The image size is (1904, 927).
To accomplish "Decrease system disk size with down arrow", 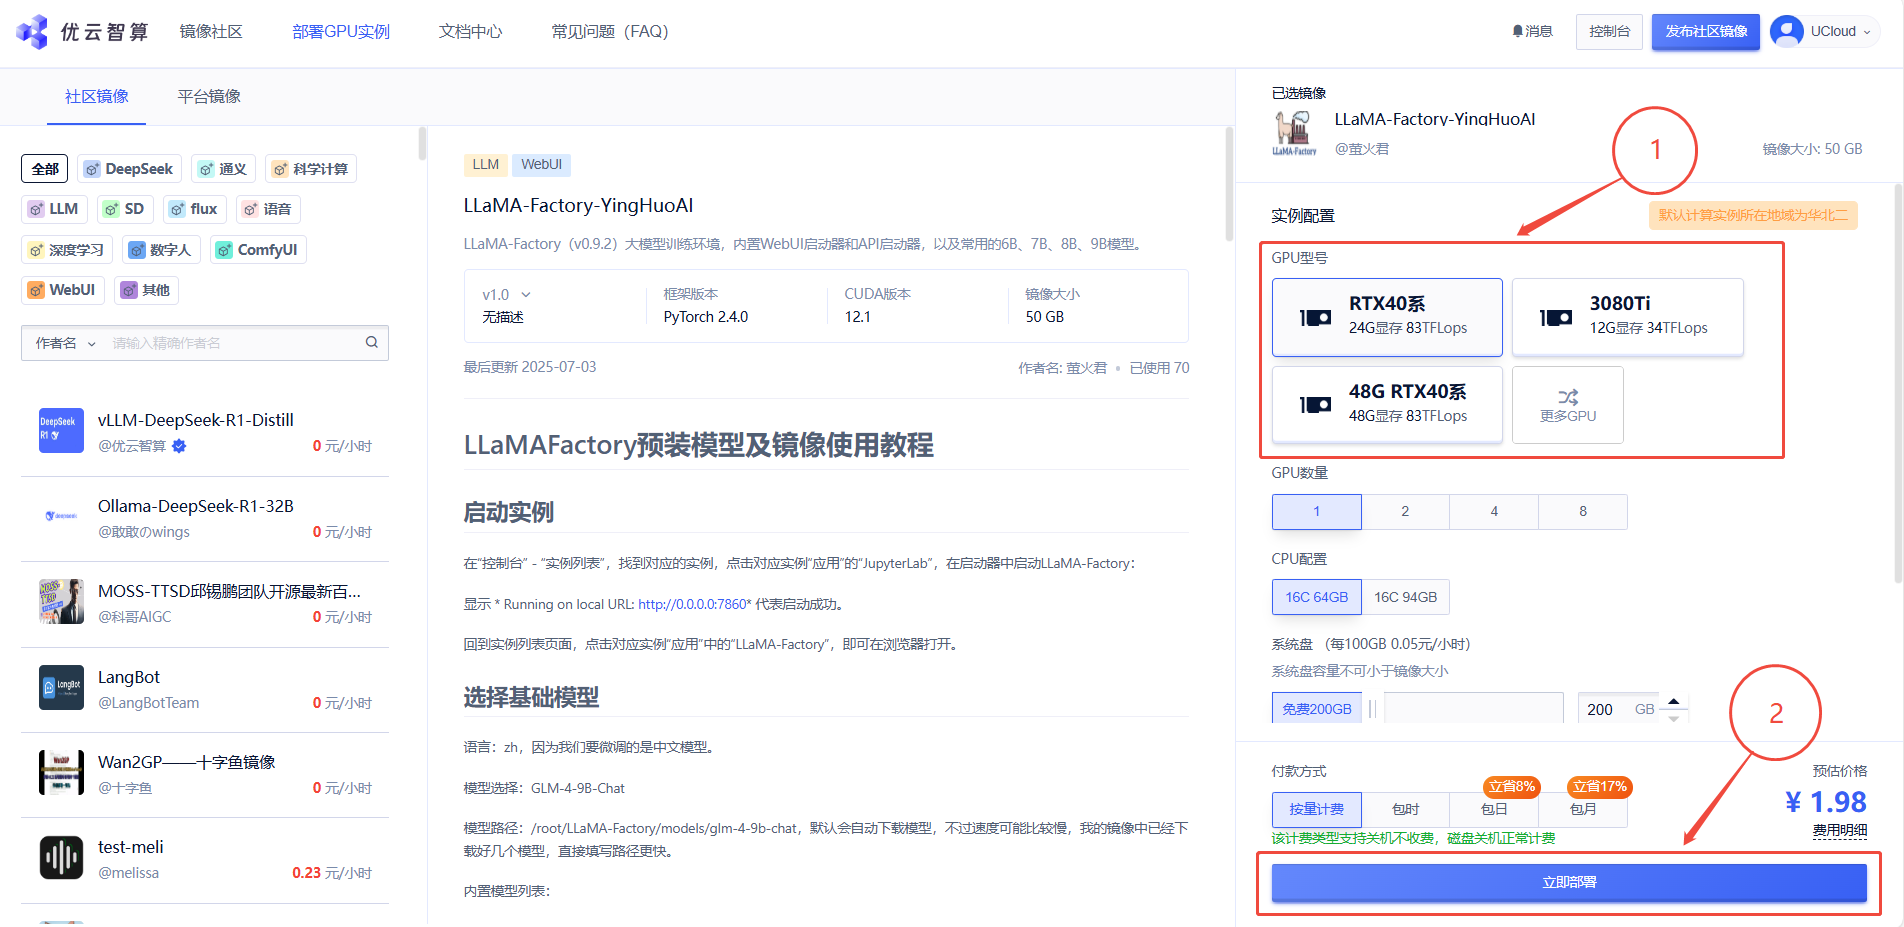I will tap(1674, 718).
